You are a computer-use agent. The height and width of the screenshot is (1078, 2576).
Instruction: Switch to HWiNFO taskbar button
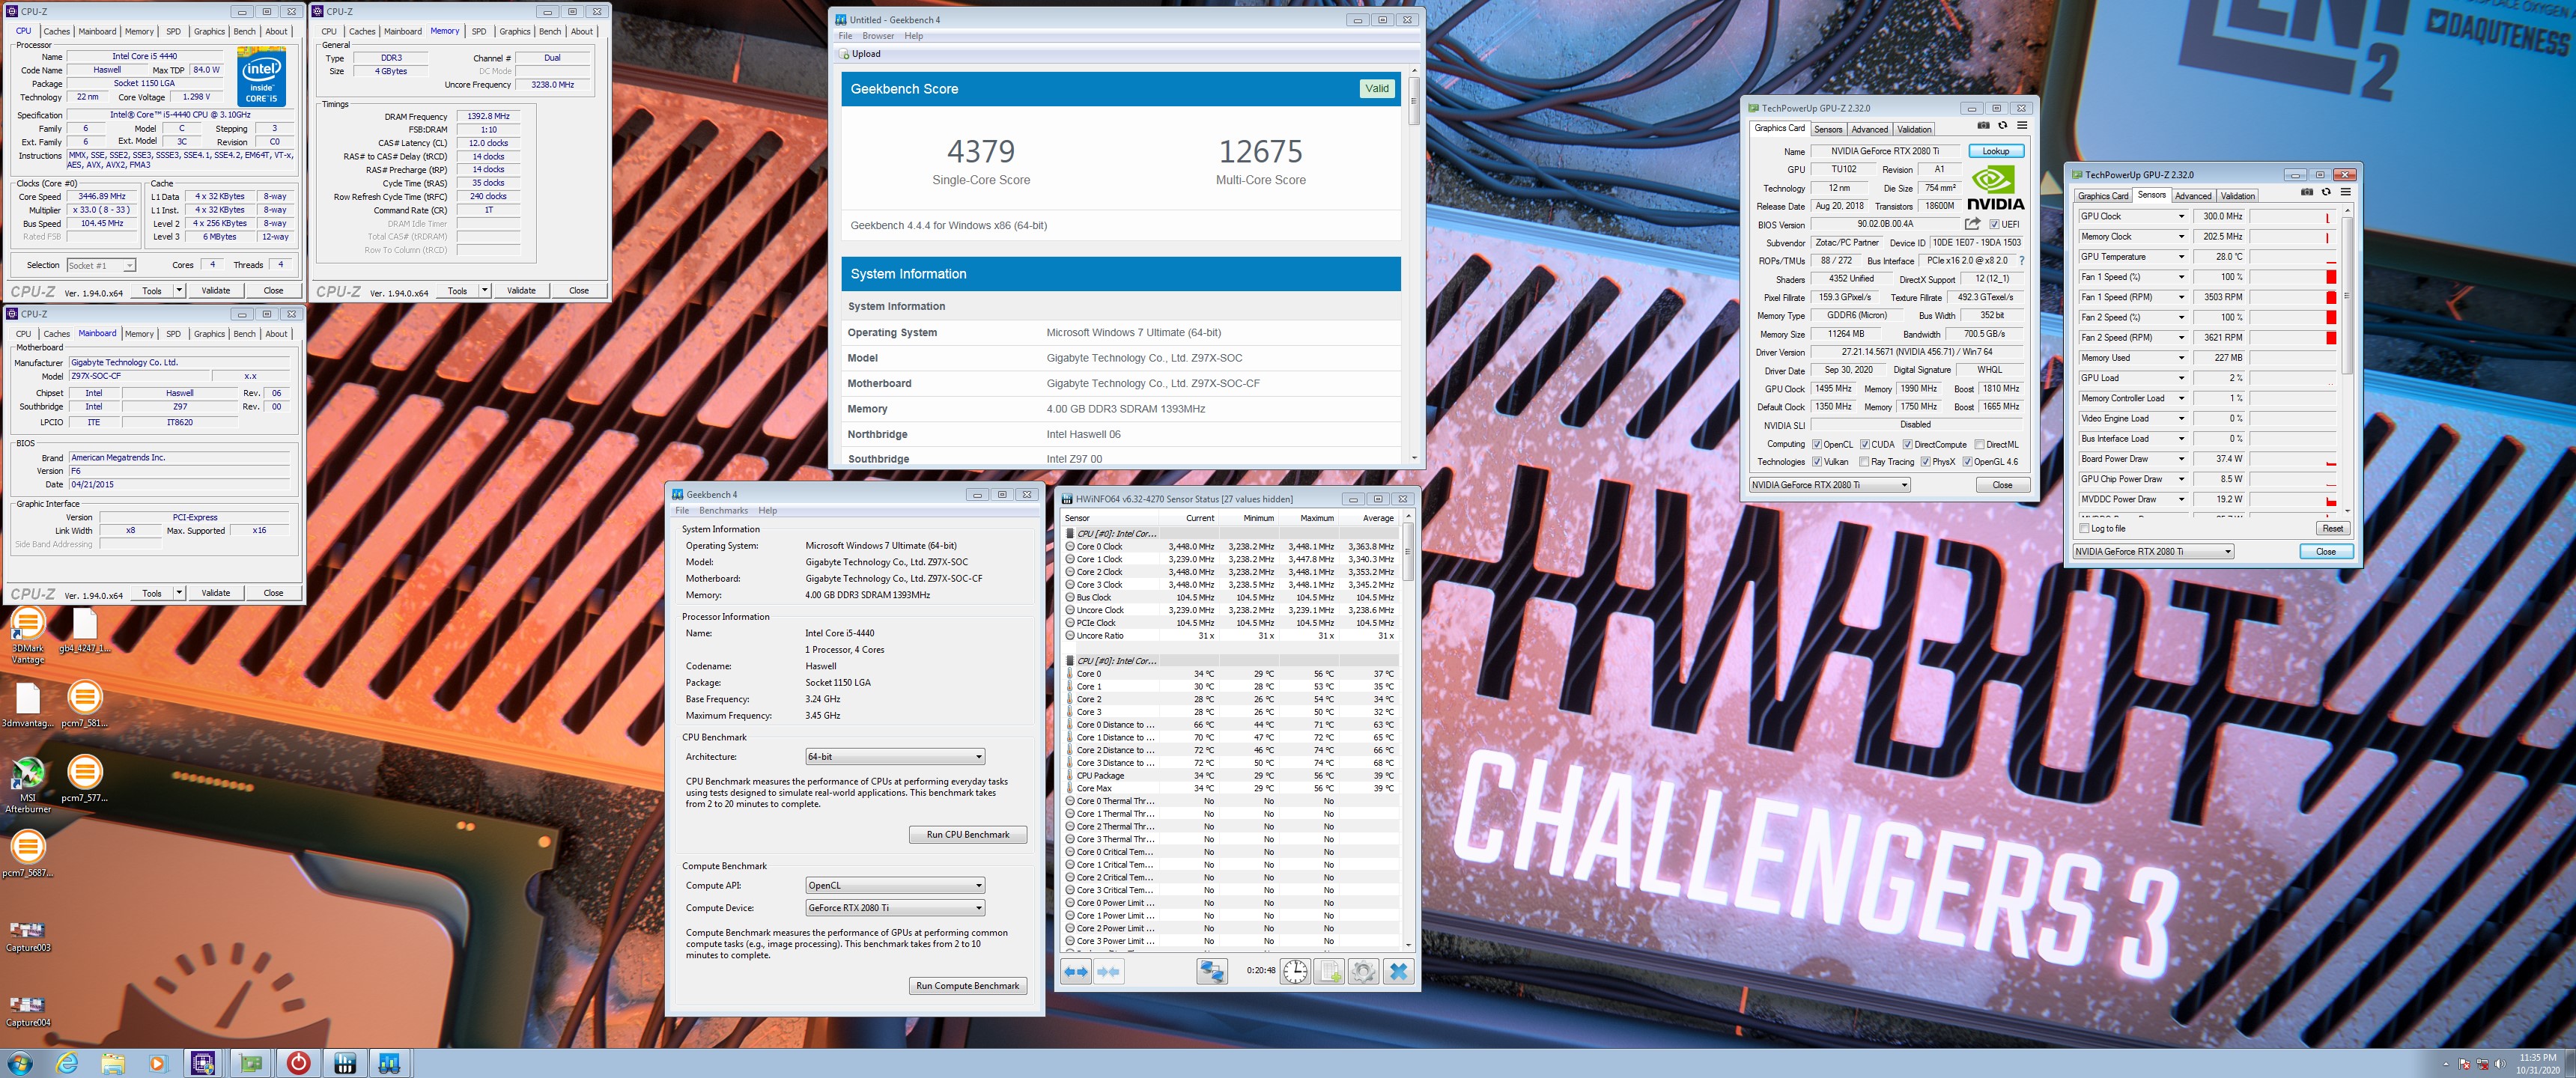(x=345, y=1063)
